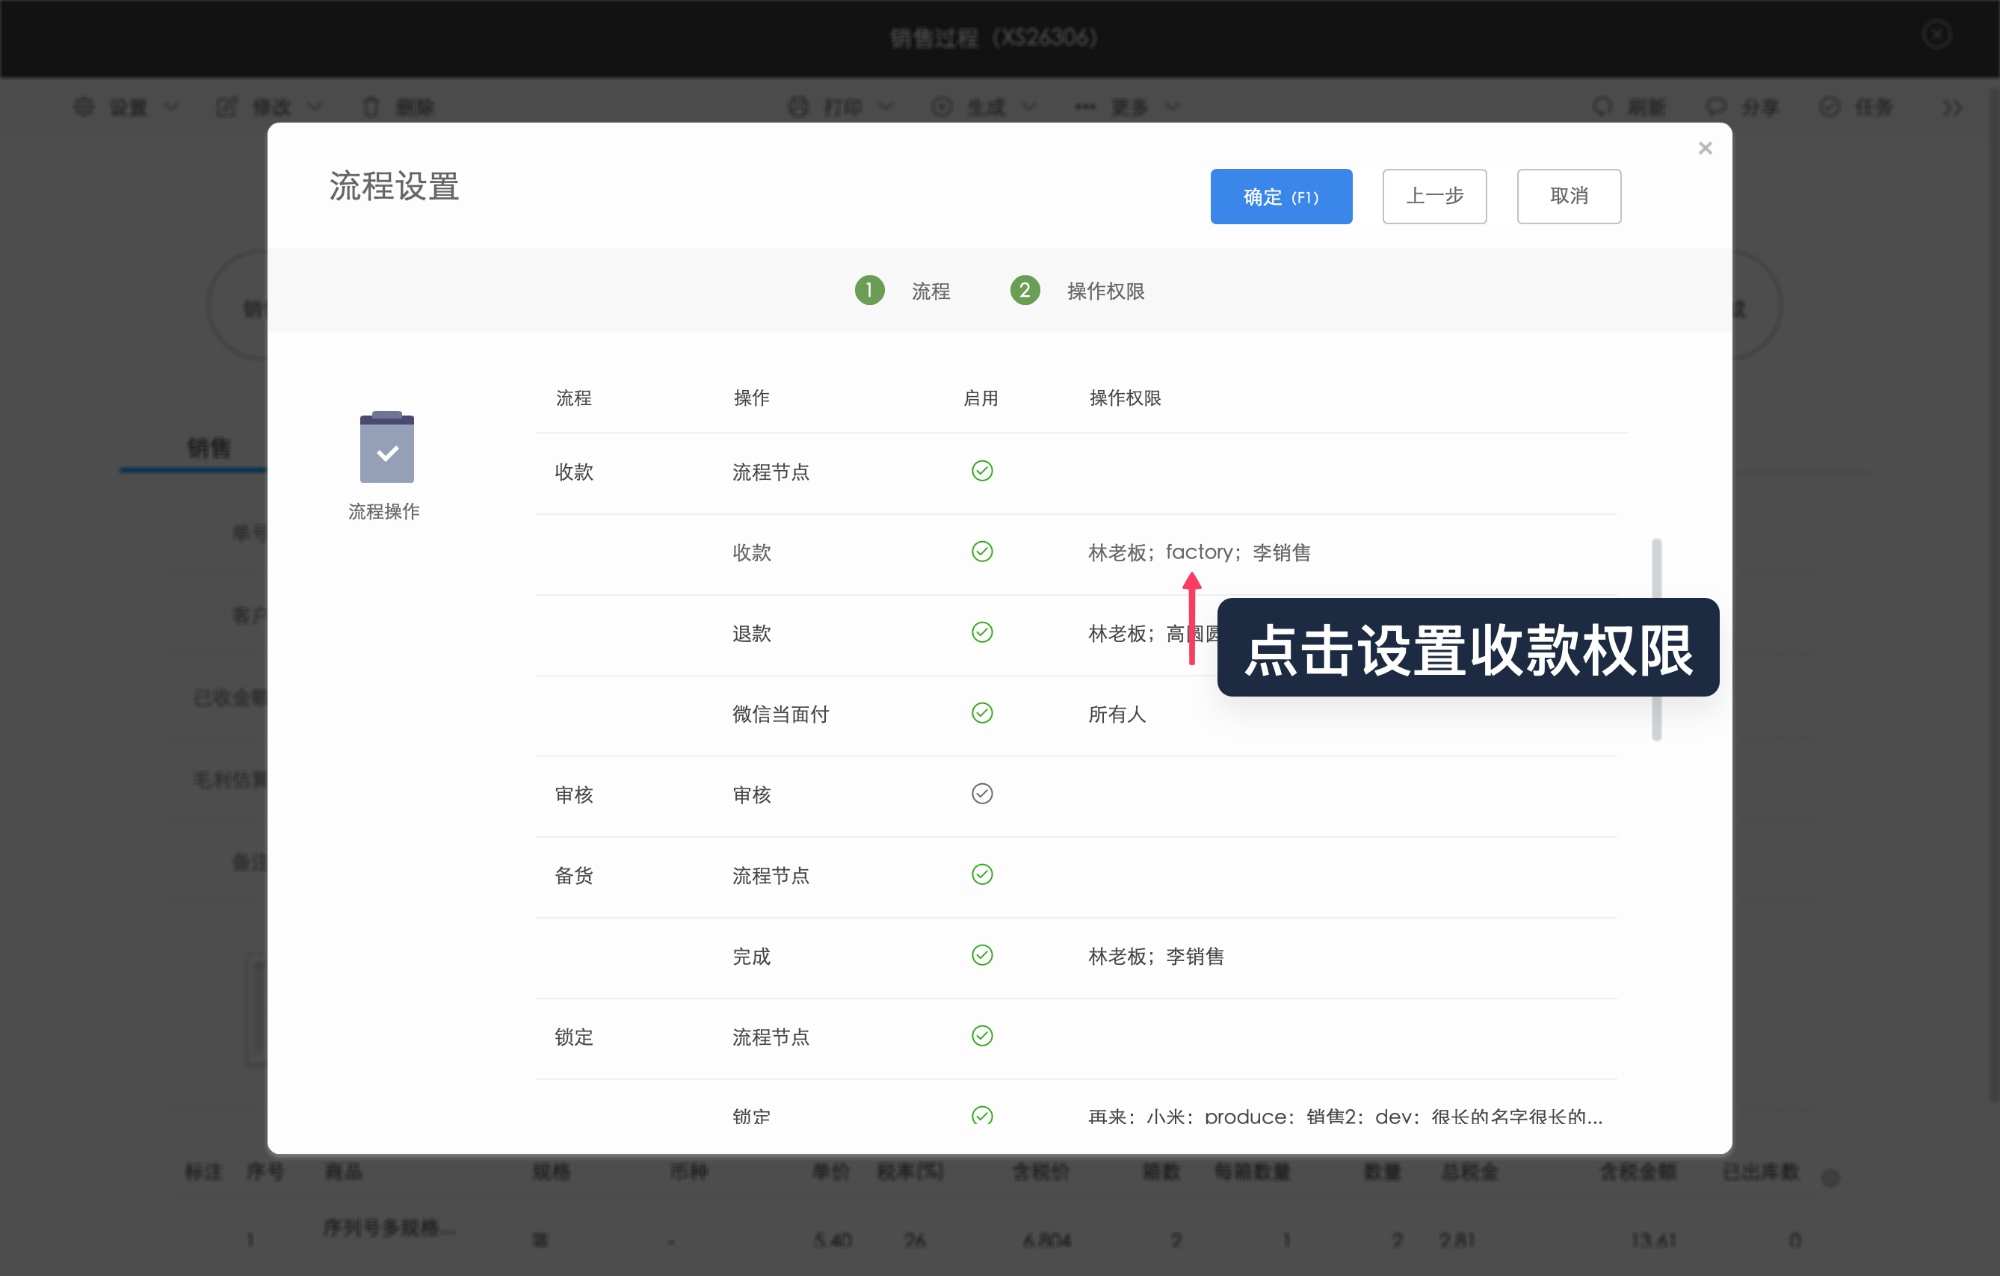Disable the 收款 operation enable toggle
Screen dimensions: 2000x1276
pyautogui.click(x=983, y=551)
